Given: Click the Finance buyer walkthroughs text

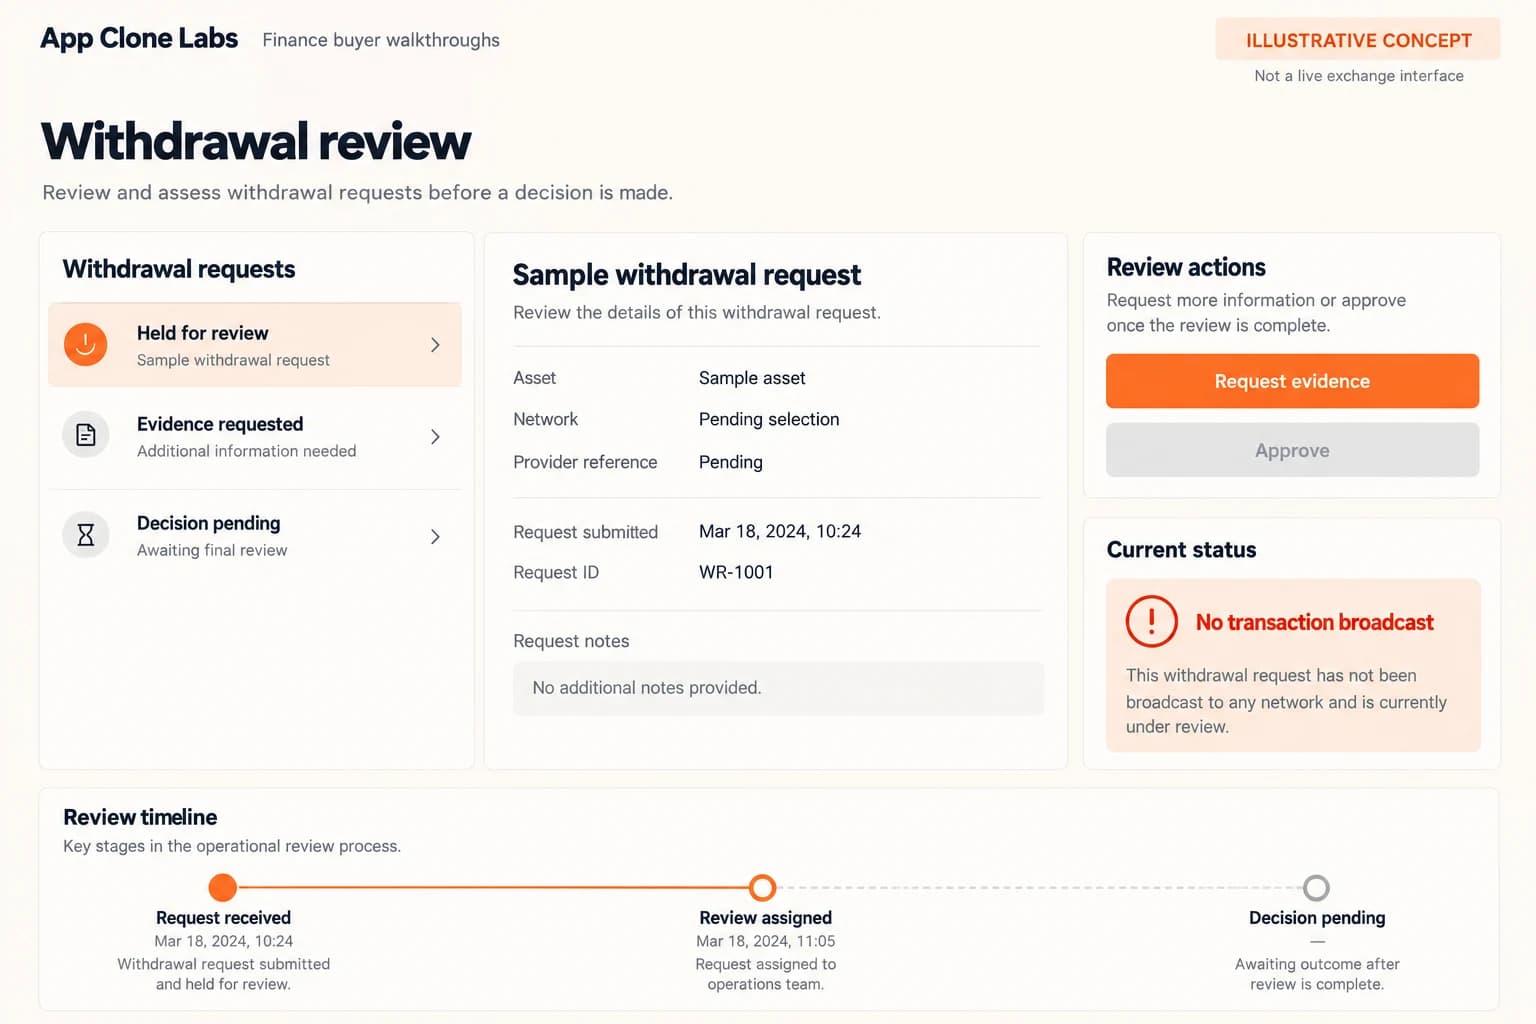Looking at the screenshot, I should point(381,40).
